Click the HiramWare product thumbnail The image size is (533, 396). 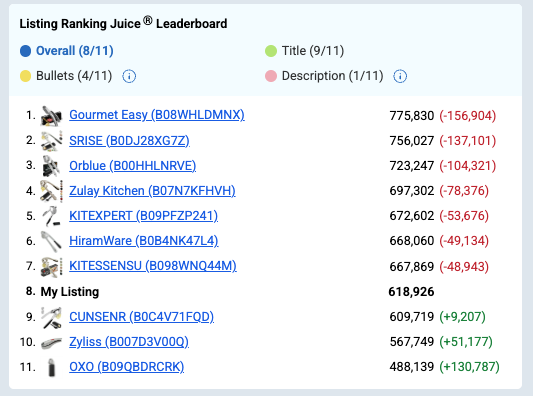pos(51,241)
